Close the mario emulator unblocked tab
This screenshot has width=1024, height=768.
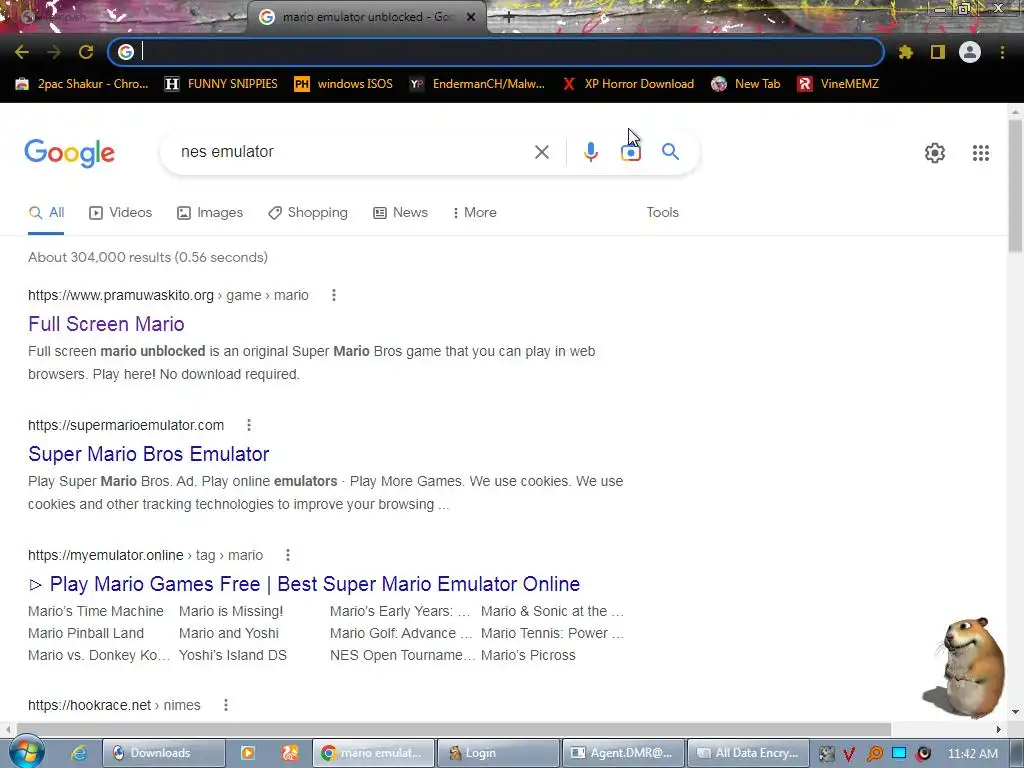(x=471, y=17)
